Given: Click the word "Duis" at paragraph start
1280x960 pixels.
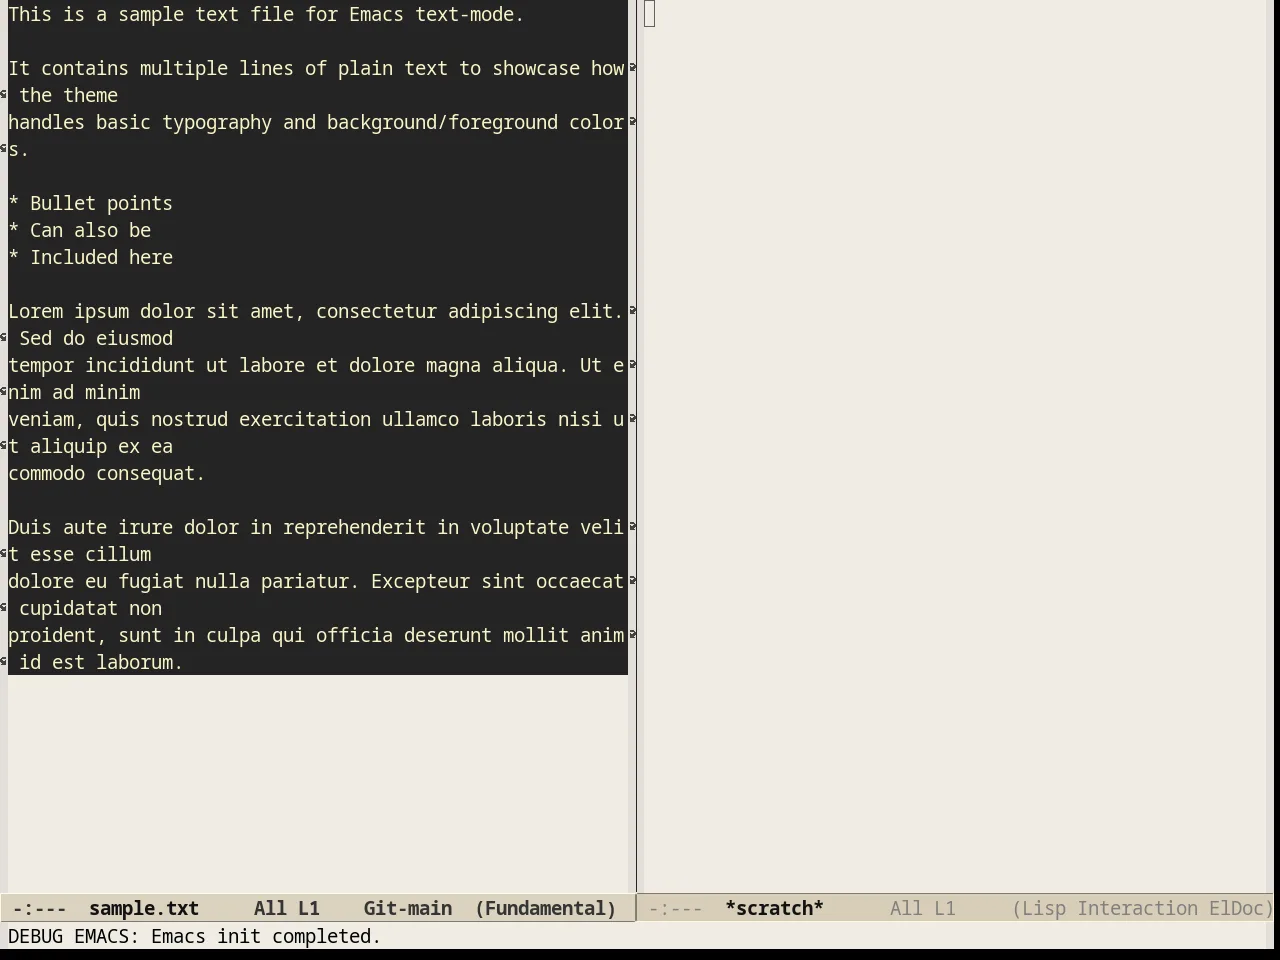Looking at the screenshot, I should (30, 527).
